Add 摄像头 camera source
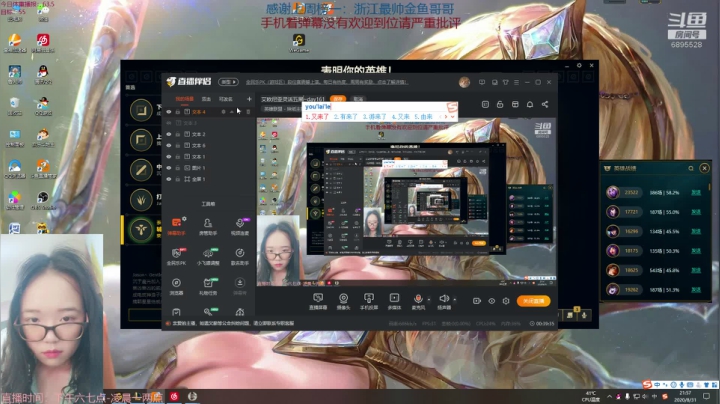720x404 pixels. click(x=343, y=302)
